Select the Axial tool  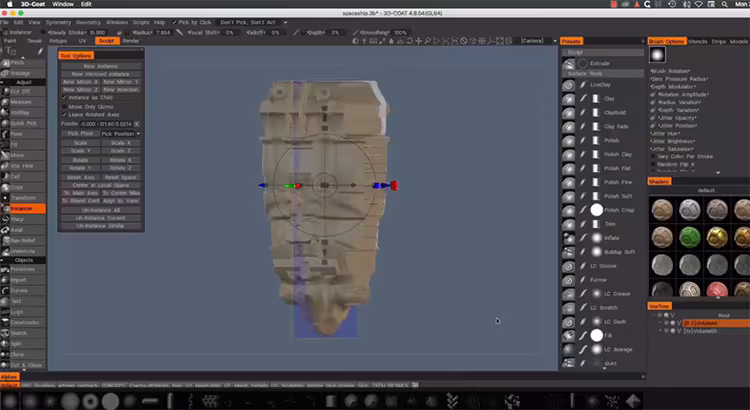pos(23,230)
